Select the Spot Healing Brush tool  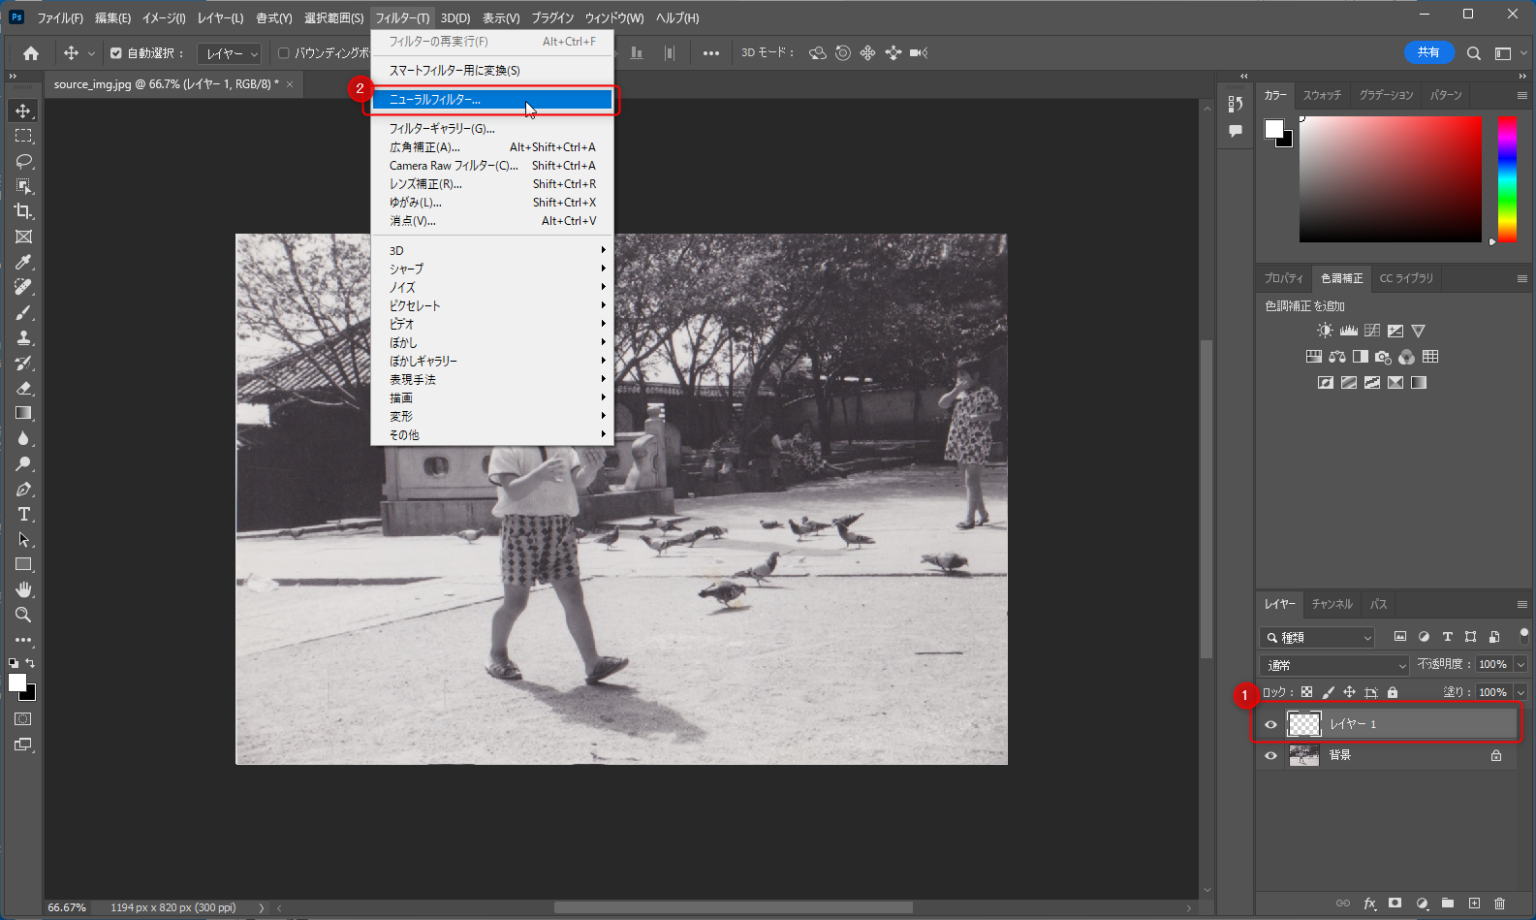[x=24, y=287]
